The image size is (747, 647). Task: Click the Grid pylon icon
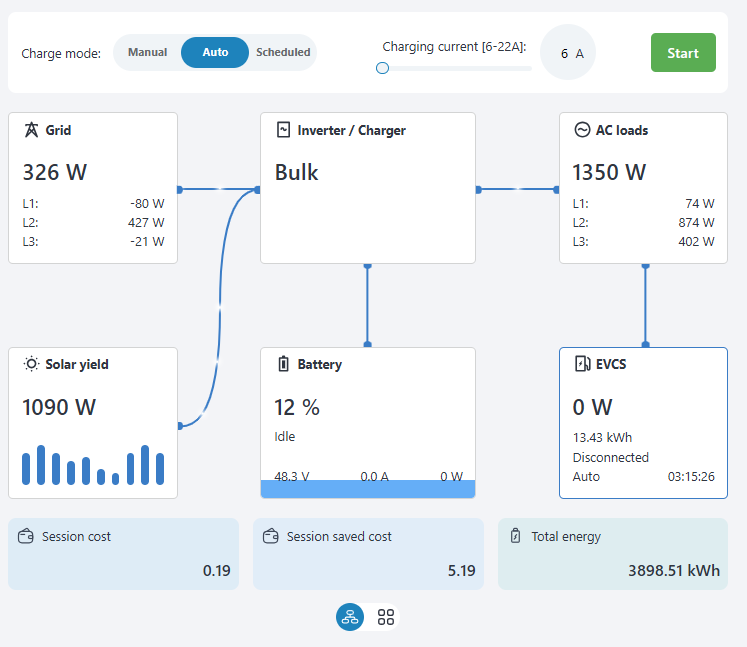pyautogui.click(x=32, y=130)
